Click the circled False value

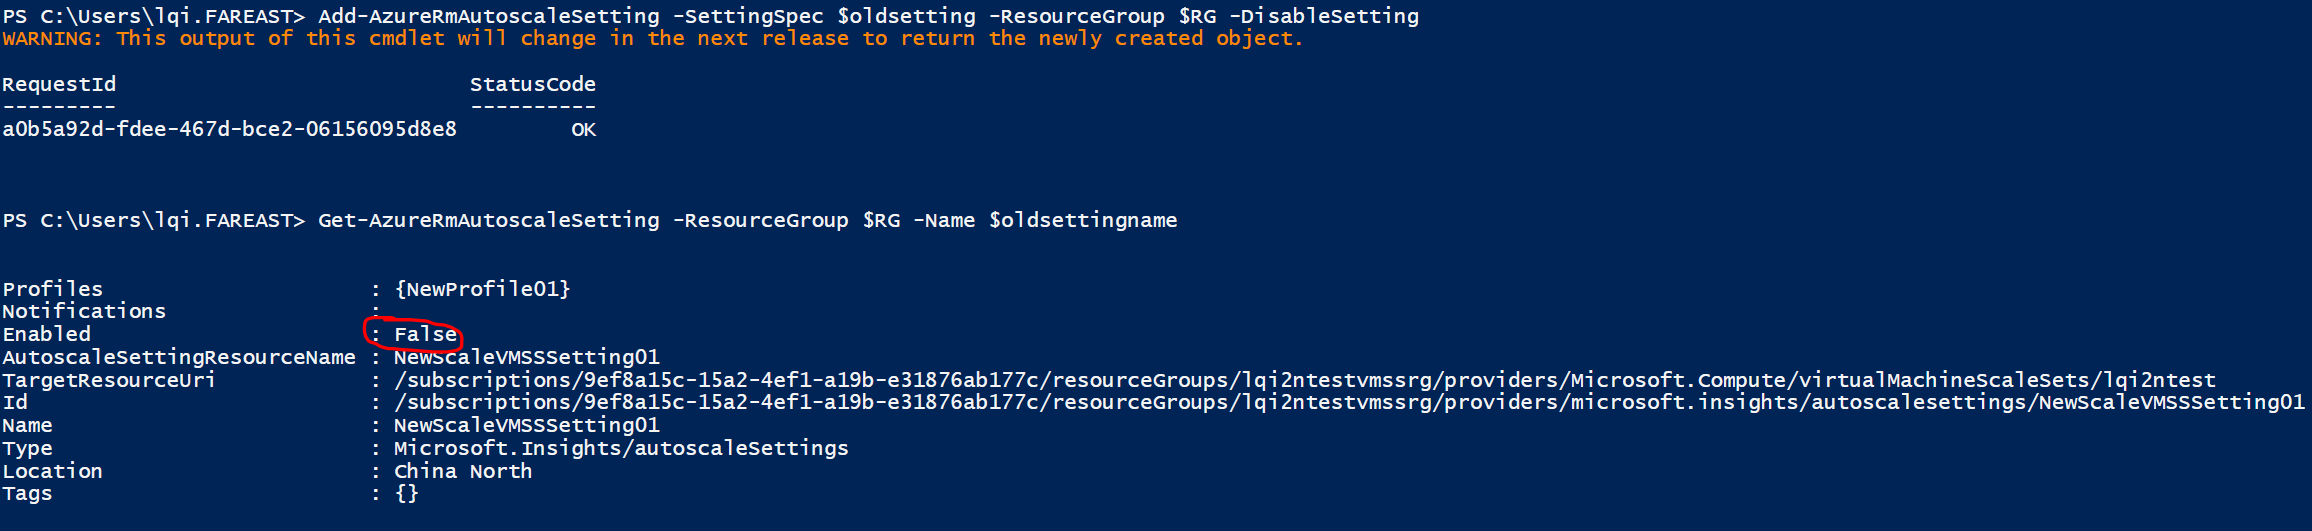pos(425,335)
